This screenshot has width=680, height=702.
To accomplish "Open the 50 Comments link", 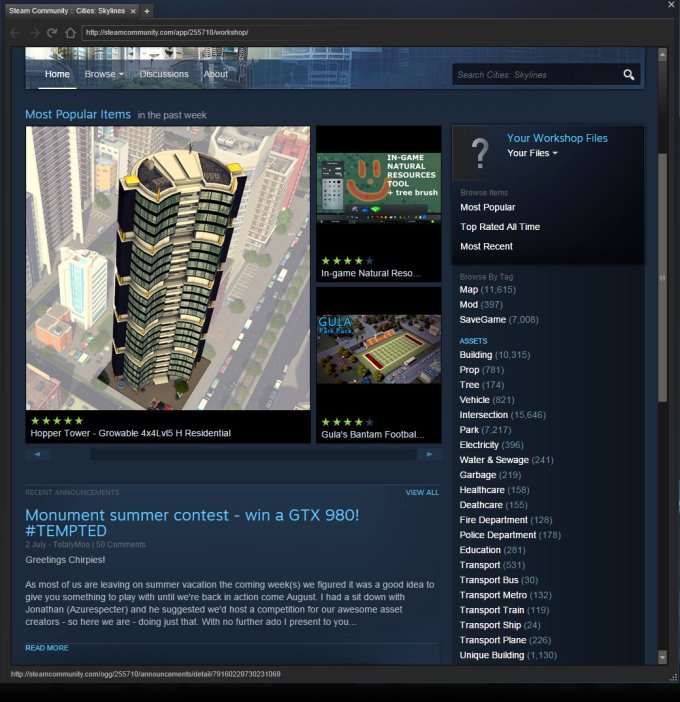I will (120, 545).
